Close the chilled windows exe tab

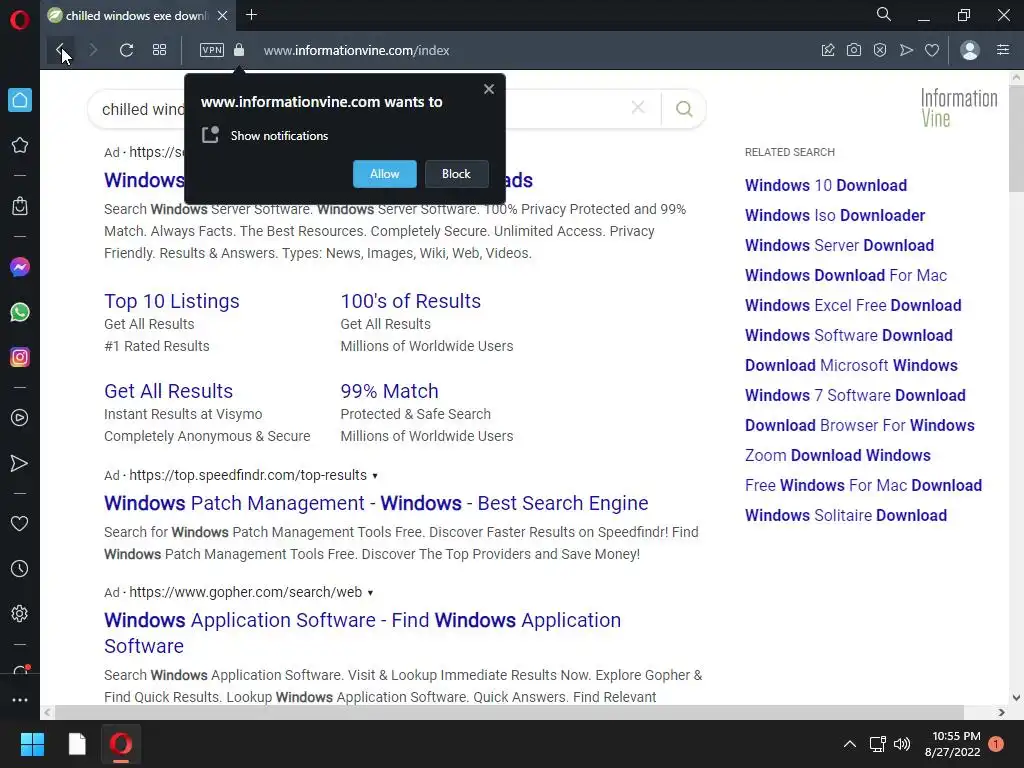[222, 16]
